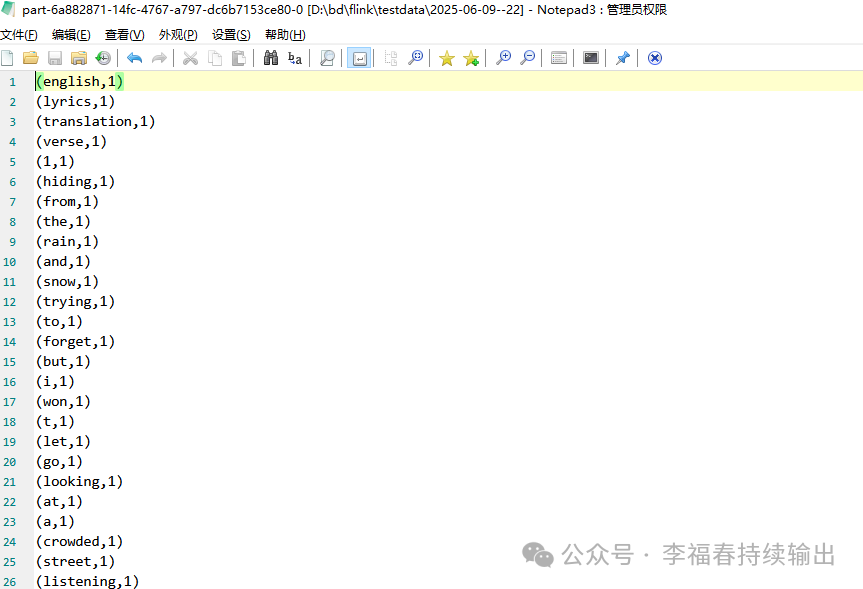Open the 查看(V) menu

point(124,35)
